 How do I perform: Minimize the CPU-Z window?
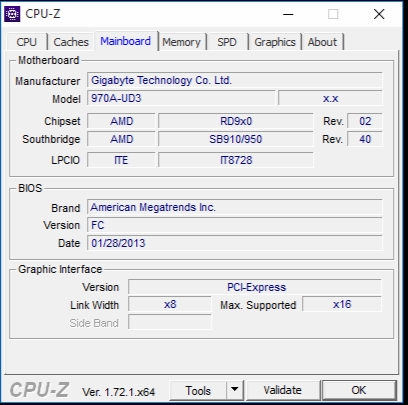[288, 14]
